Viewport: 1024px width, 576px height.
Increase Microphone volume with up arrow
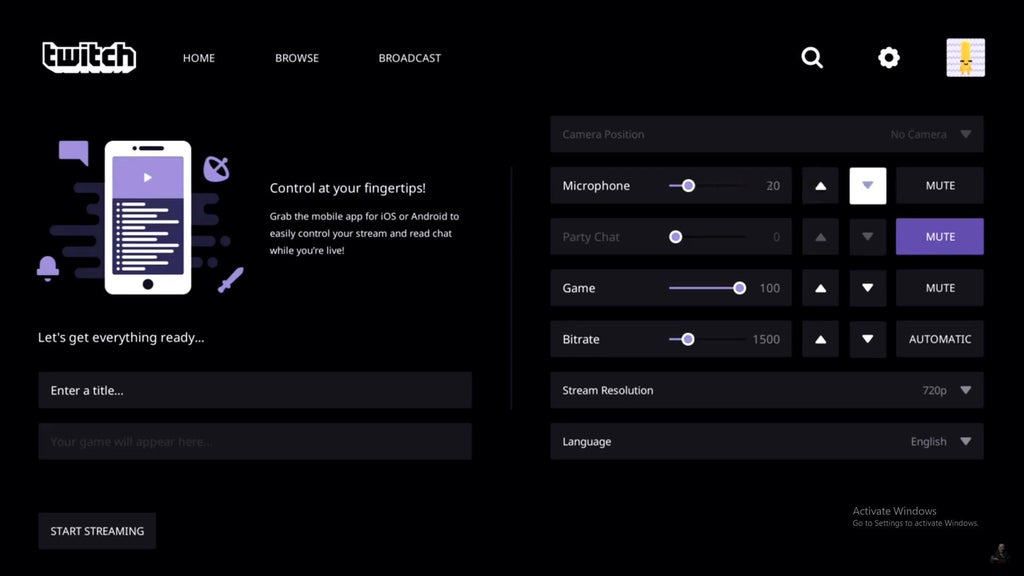tap(820, 186)
